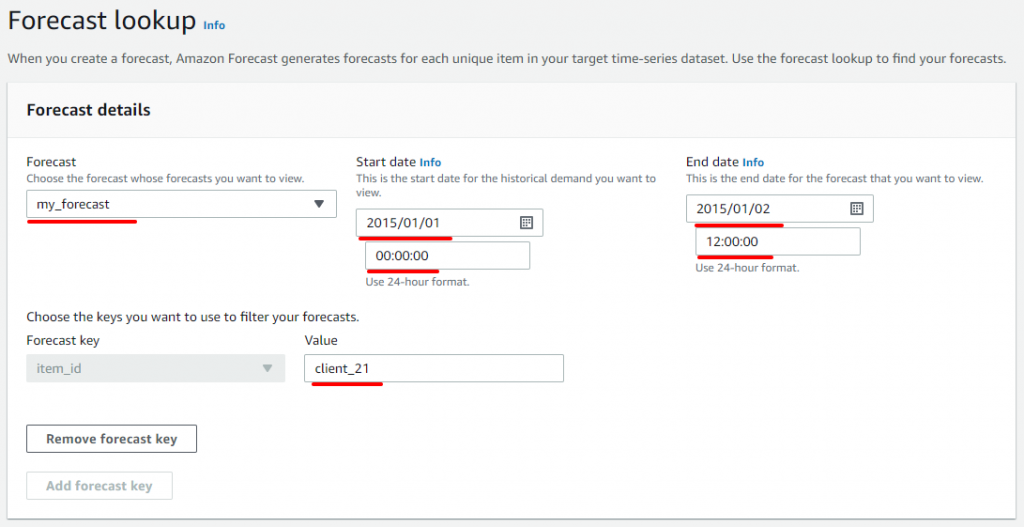Screen dimensions: 1024x527
Task: Click the arrow on my_forecast dropdown
Action: click(319, 204)
